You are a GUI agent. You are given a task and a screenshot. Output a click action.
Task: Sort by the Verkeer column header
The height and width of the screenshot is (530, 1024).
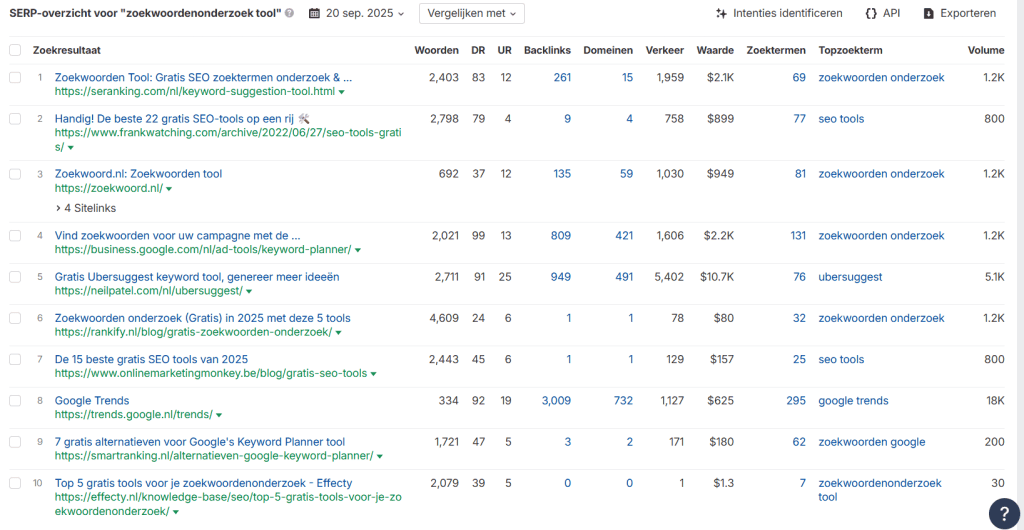(x=664, y=50)
